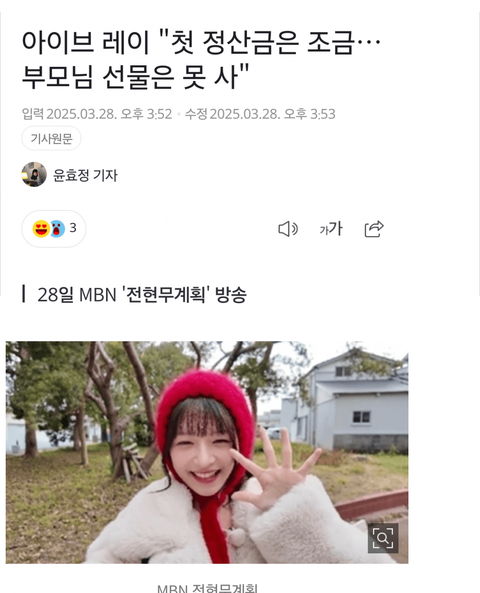Image resolution: width=480 pixels, height=593 pixels.
Task: Click the 수정 2025.03.28. 오후 3:53 timestamp
Action: pos(260,114)
